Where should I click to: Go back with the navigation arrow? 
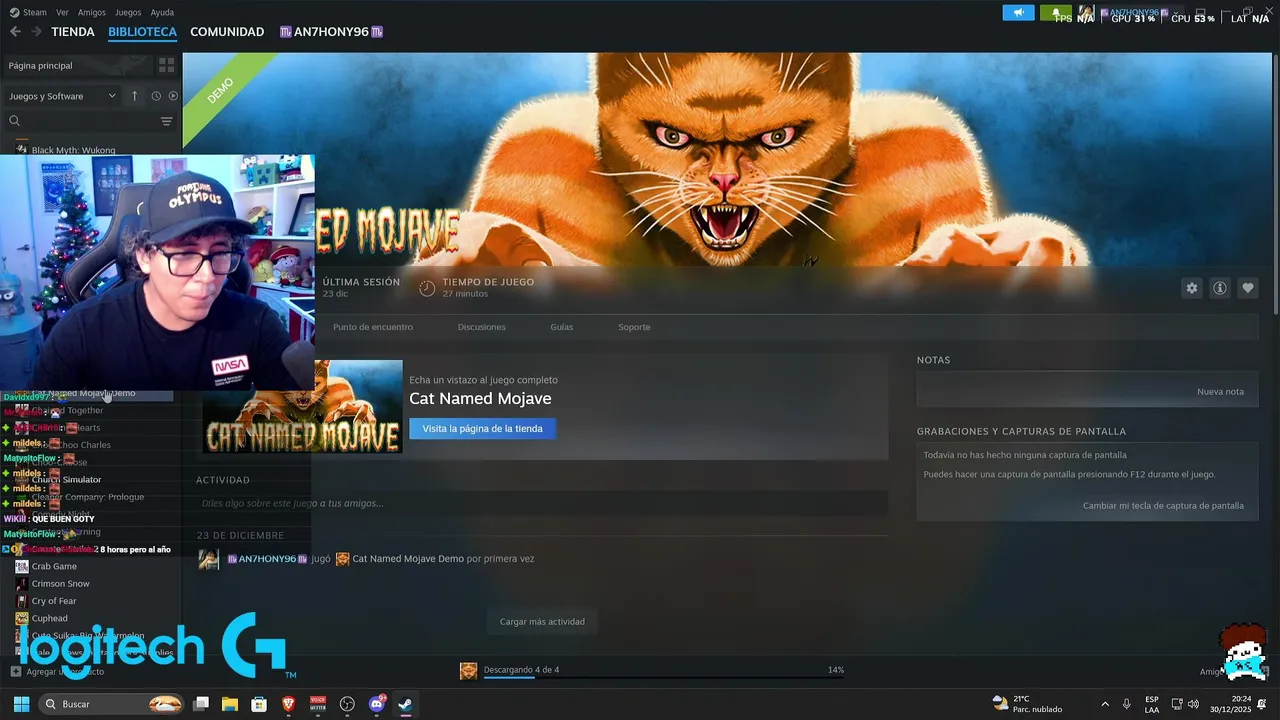point(15,32)
